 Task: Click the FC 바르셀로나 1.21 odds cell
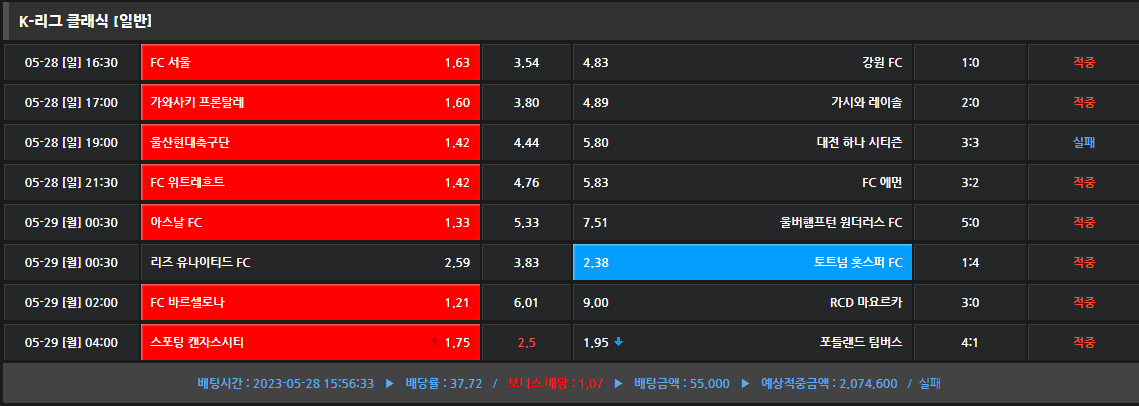click(310, 302)
